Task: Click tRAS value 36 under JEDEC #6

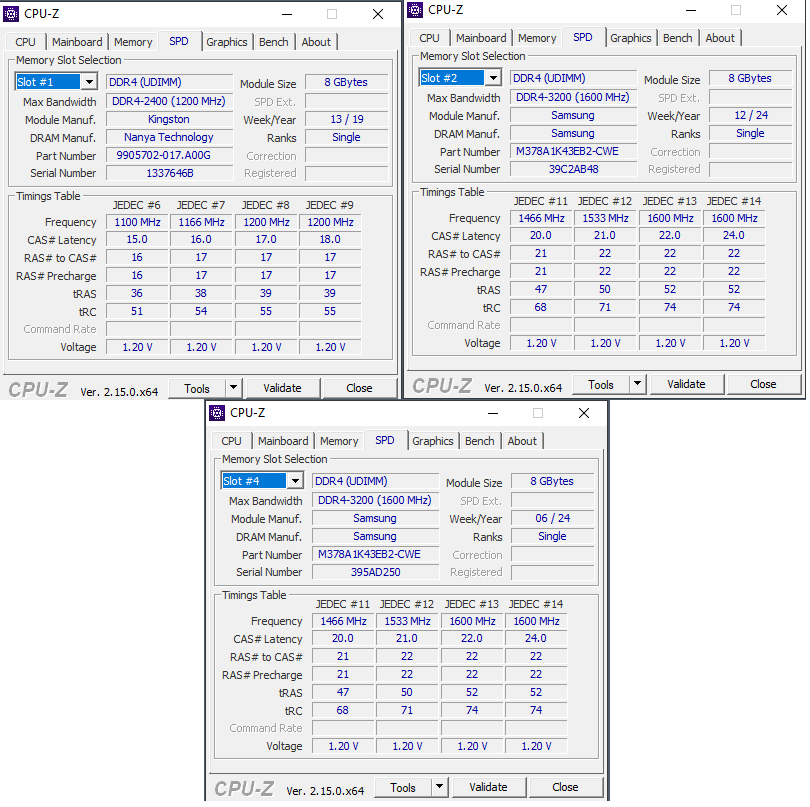Action: pos(137,293)
